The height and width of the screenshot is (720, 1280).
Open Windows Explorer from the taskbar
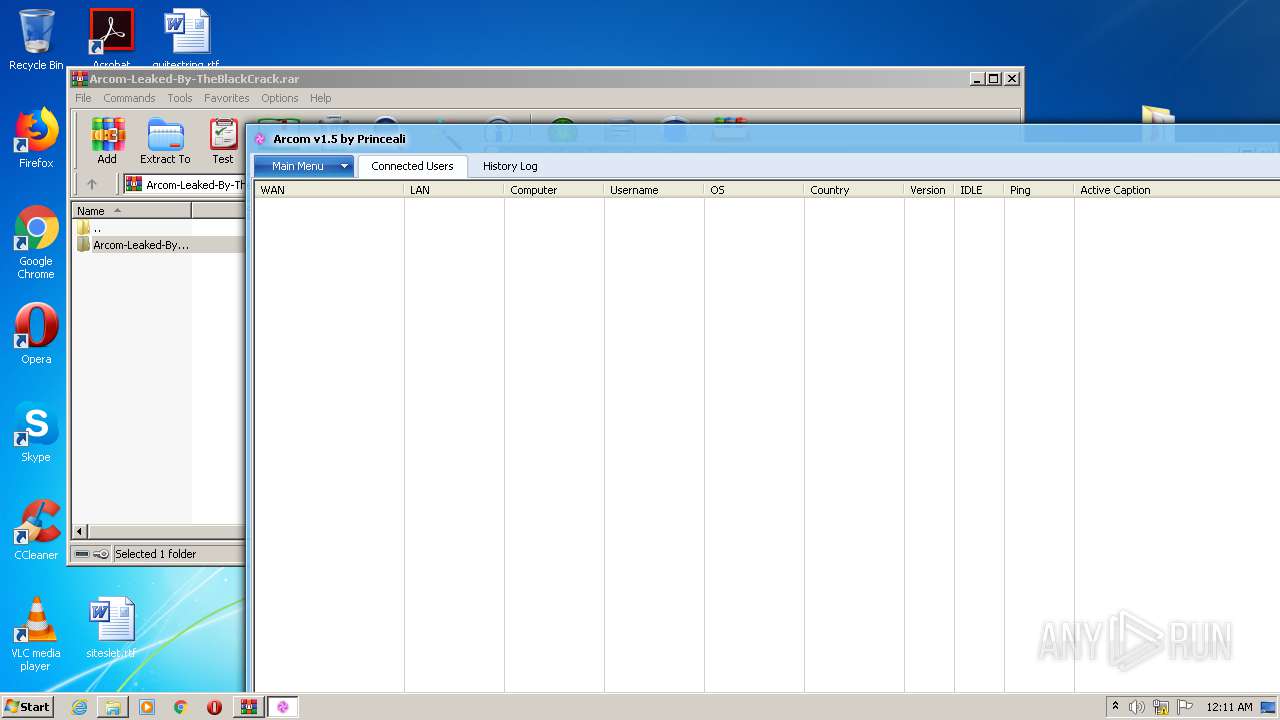tap(113, 707)
